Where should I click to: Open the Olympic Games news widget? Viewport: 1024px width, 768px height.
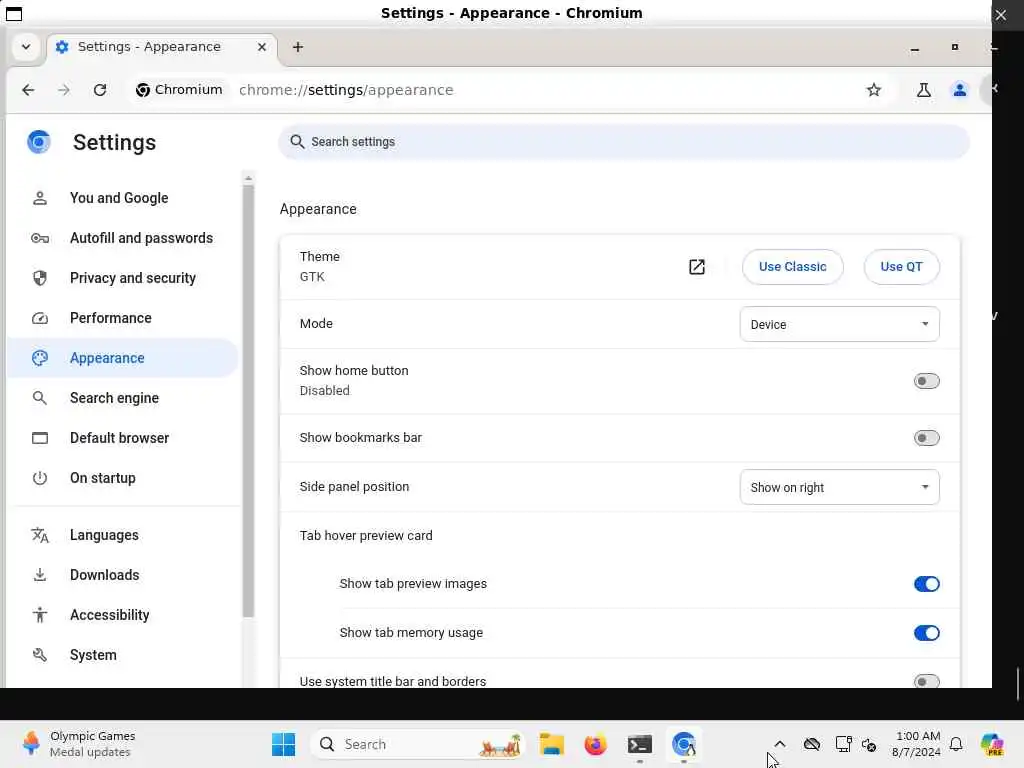pyautogui.click(x=78, y=744)
